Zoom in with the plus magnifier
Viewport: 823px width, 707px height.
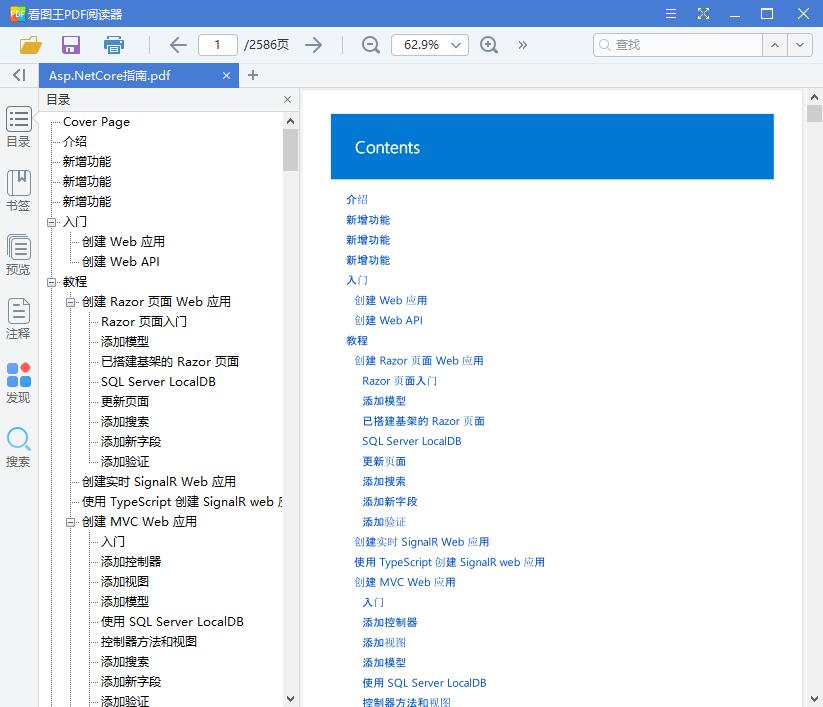[x=489, y=45]
